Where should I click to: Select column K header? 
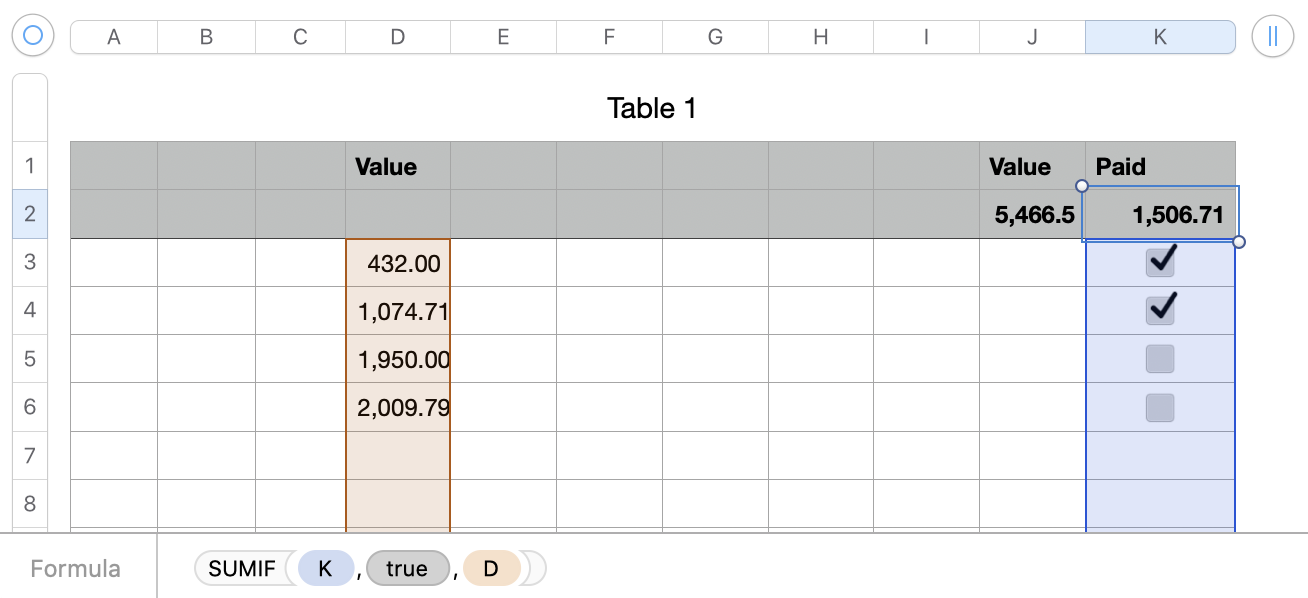point(1159,37)
